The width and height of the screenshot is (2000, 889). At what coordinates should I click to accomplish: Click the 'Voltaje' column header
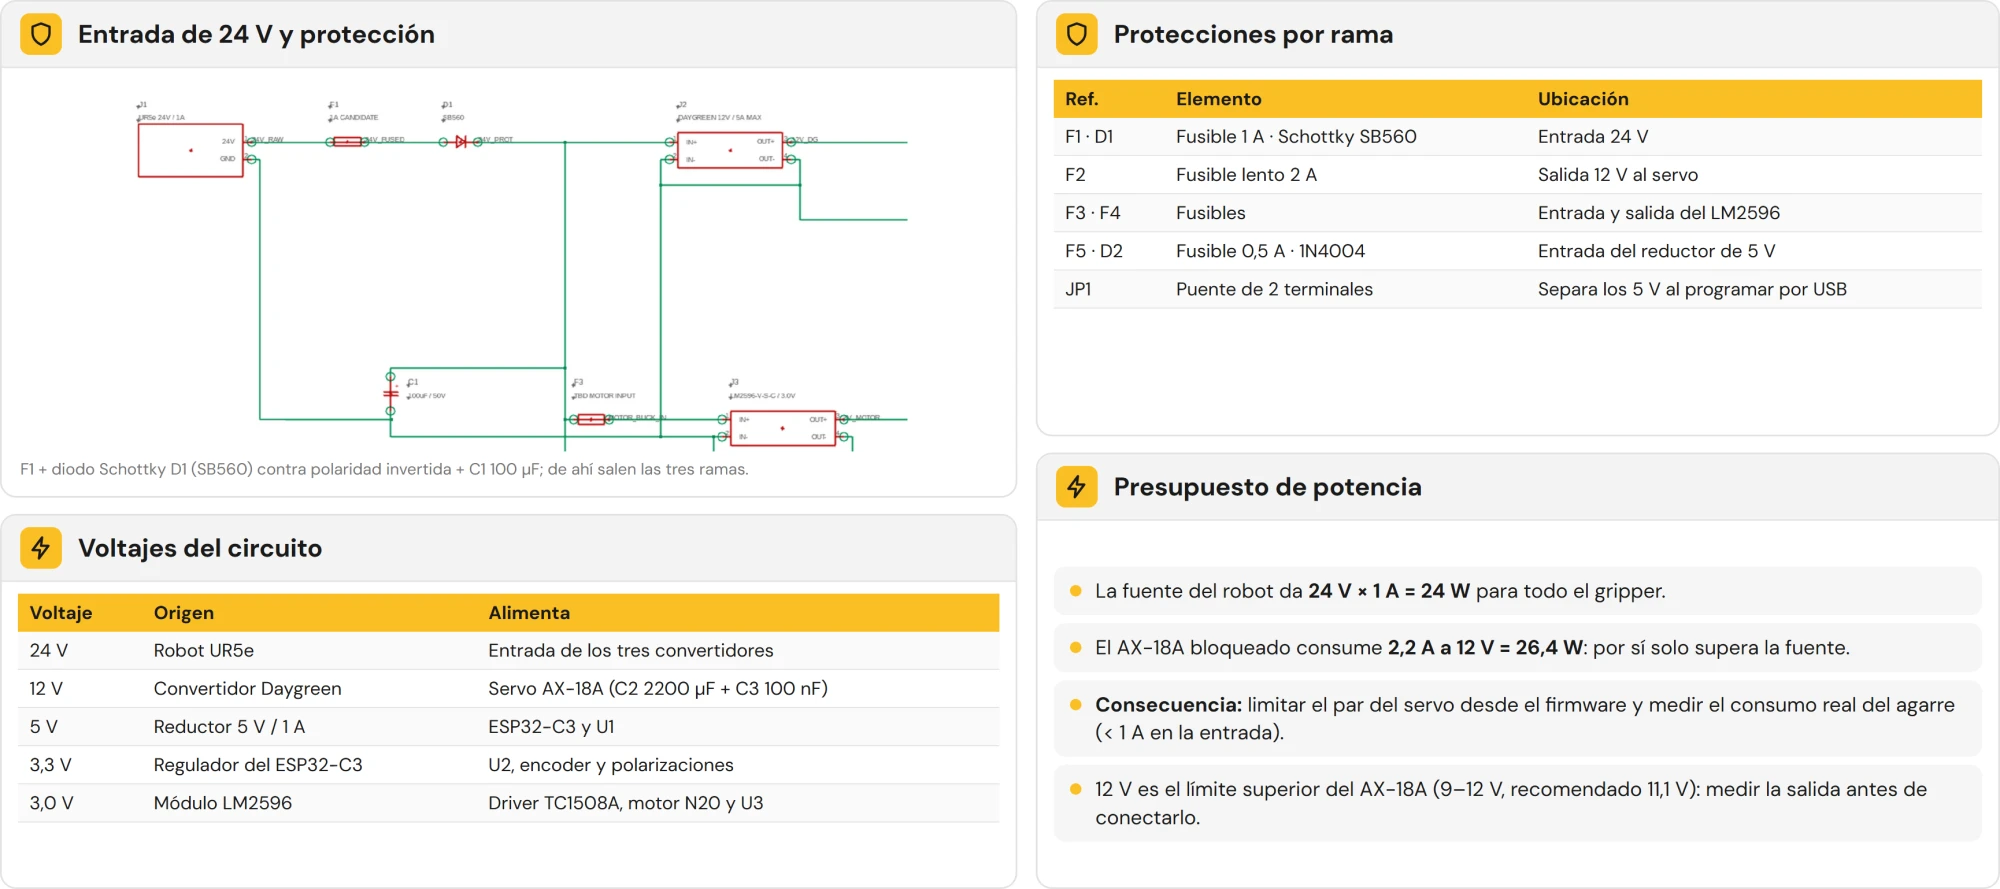(x=61, y=613)
